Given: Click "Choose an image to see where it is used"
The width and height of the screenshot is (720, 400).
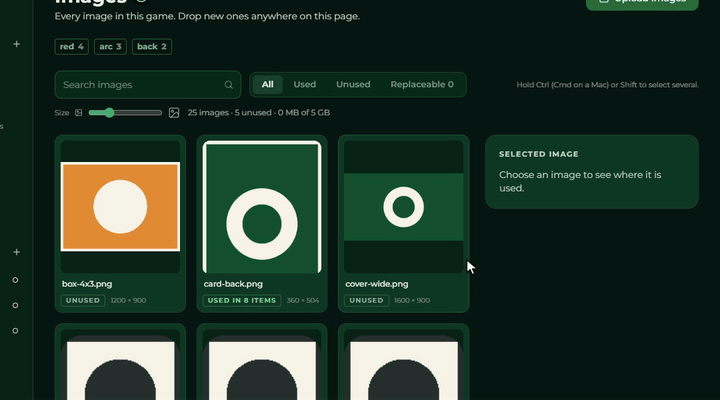Looking at the screenshot, I should [580, 181].
